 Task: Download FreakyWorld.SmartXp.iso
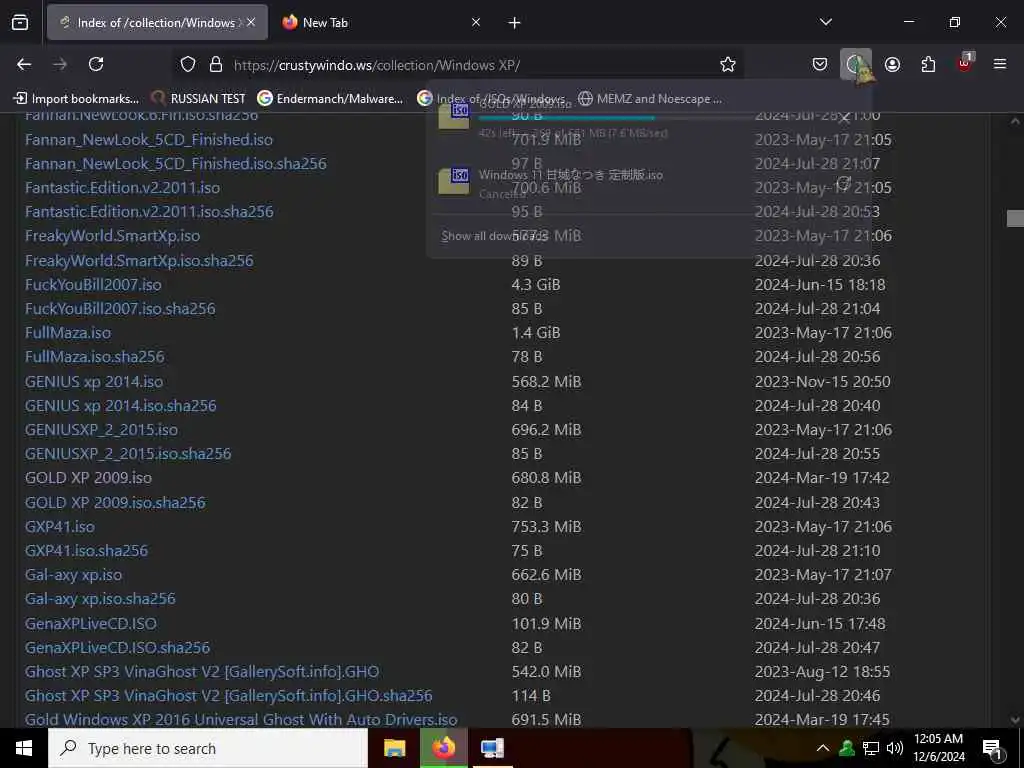pos(112,236)
